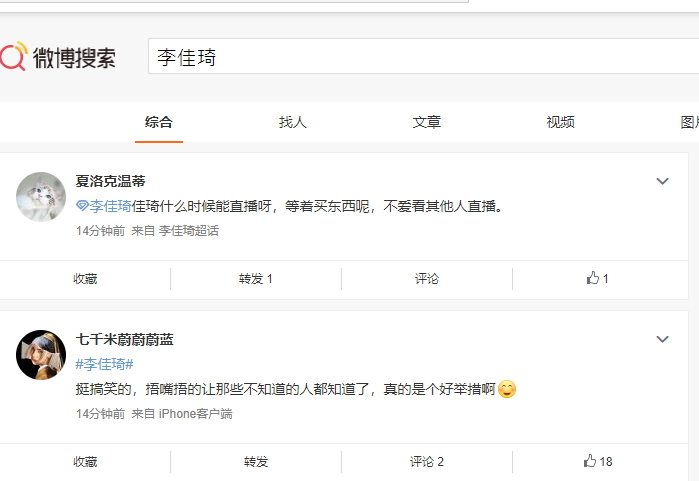The image size is (699, 481).
Task: Click the post text starting with 挺搞笑的
Action: click(285, 389)
